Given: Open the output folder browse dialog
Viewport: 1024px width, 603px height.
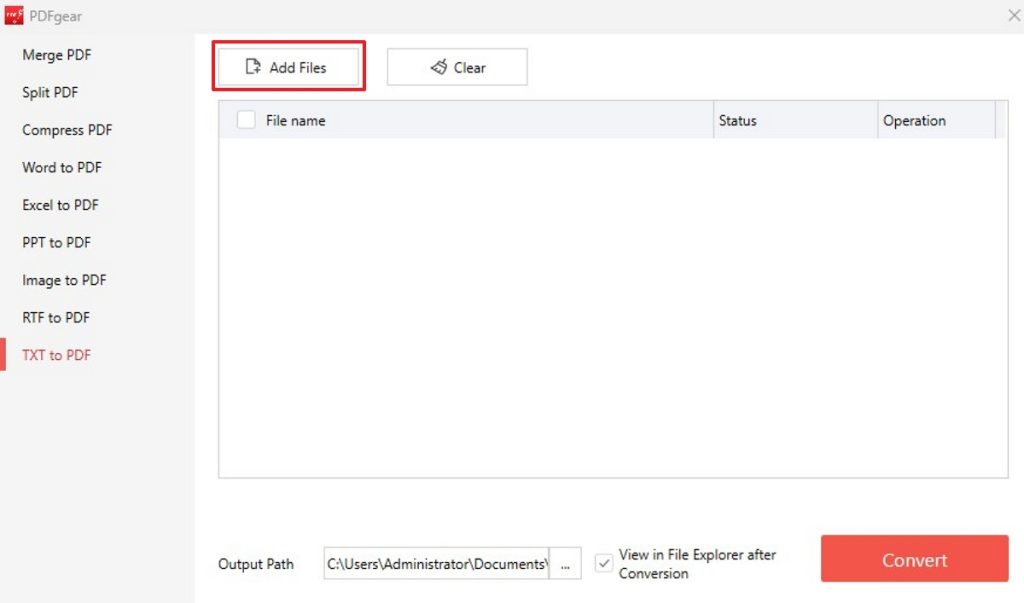Looking at the screenshot, I should [x=566, y=564].
